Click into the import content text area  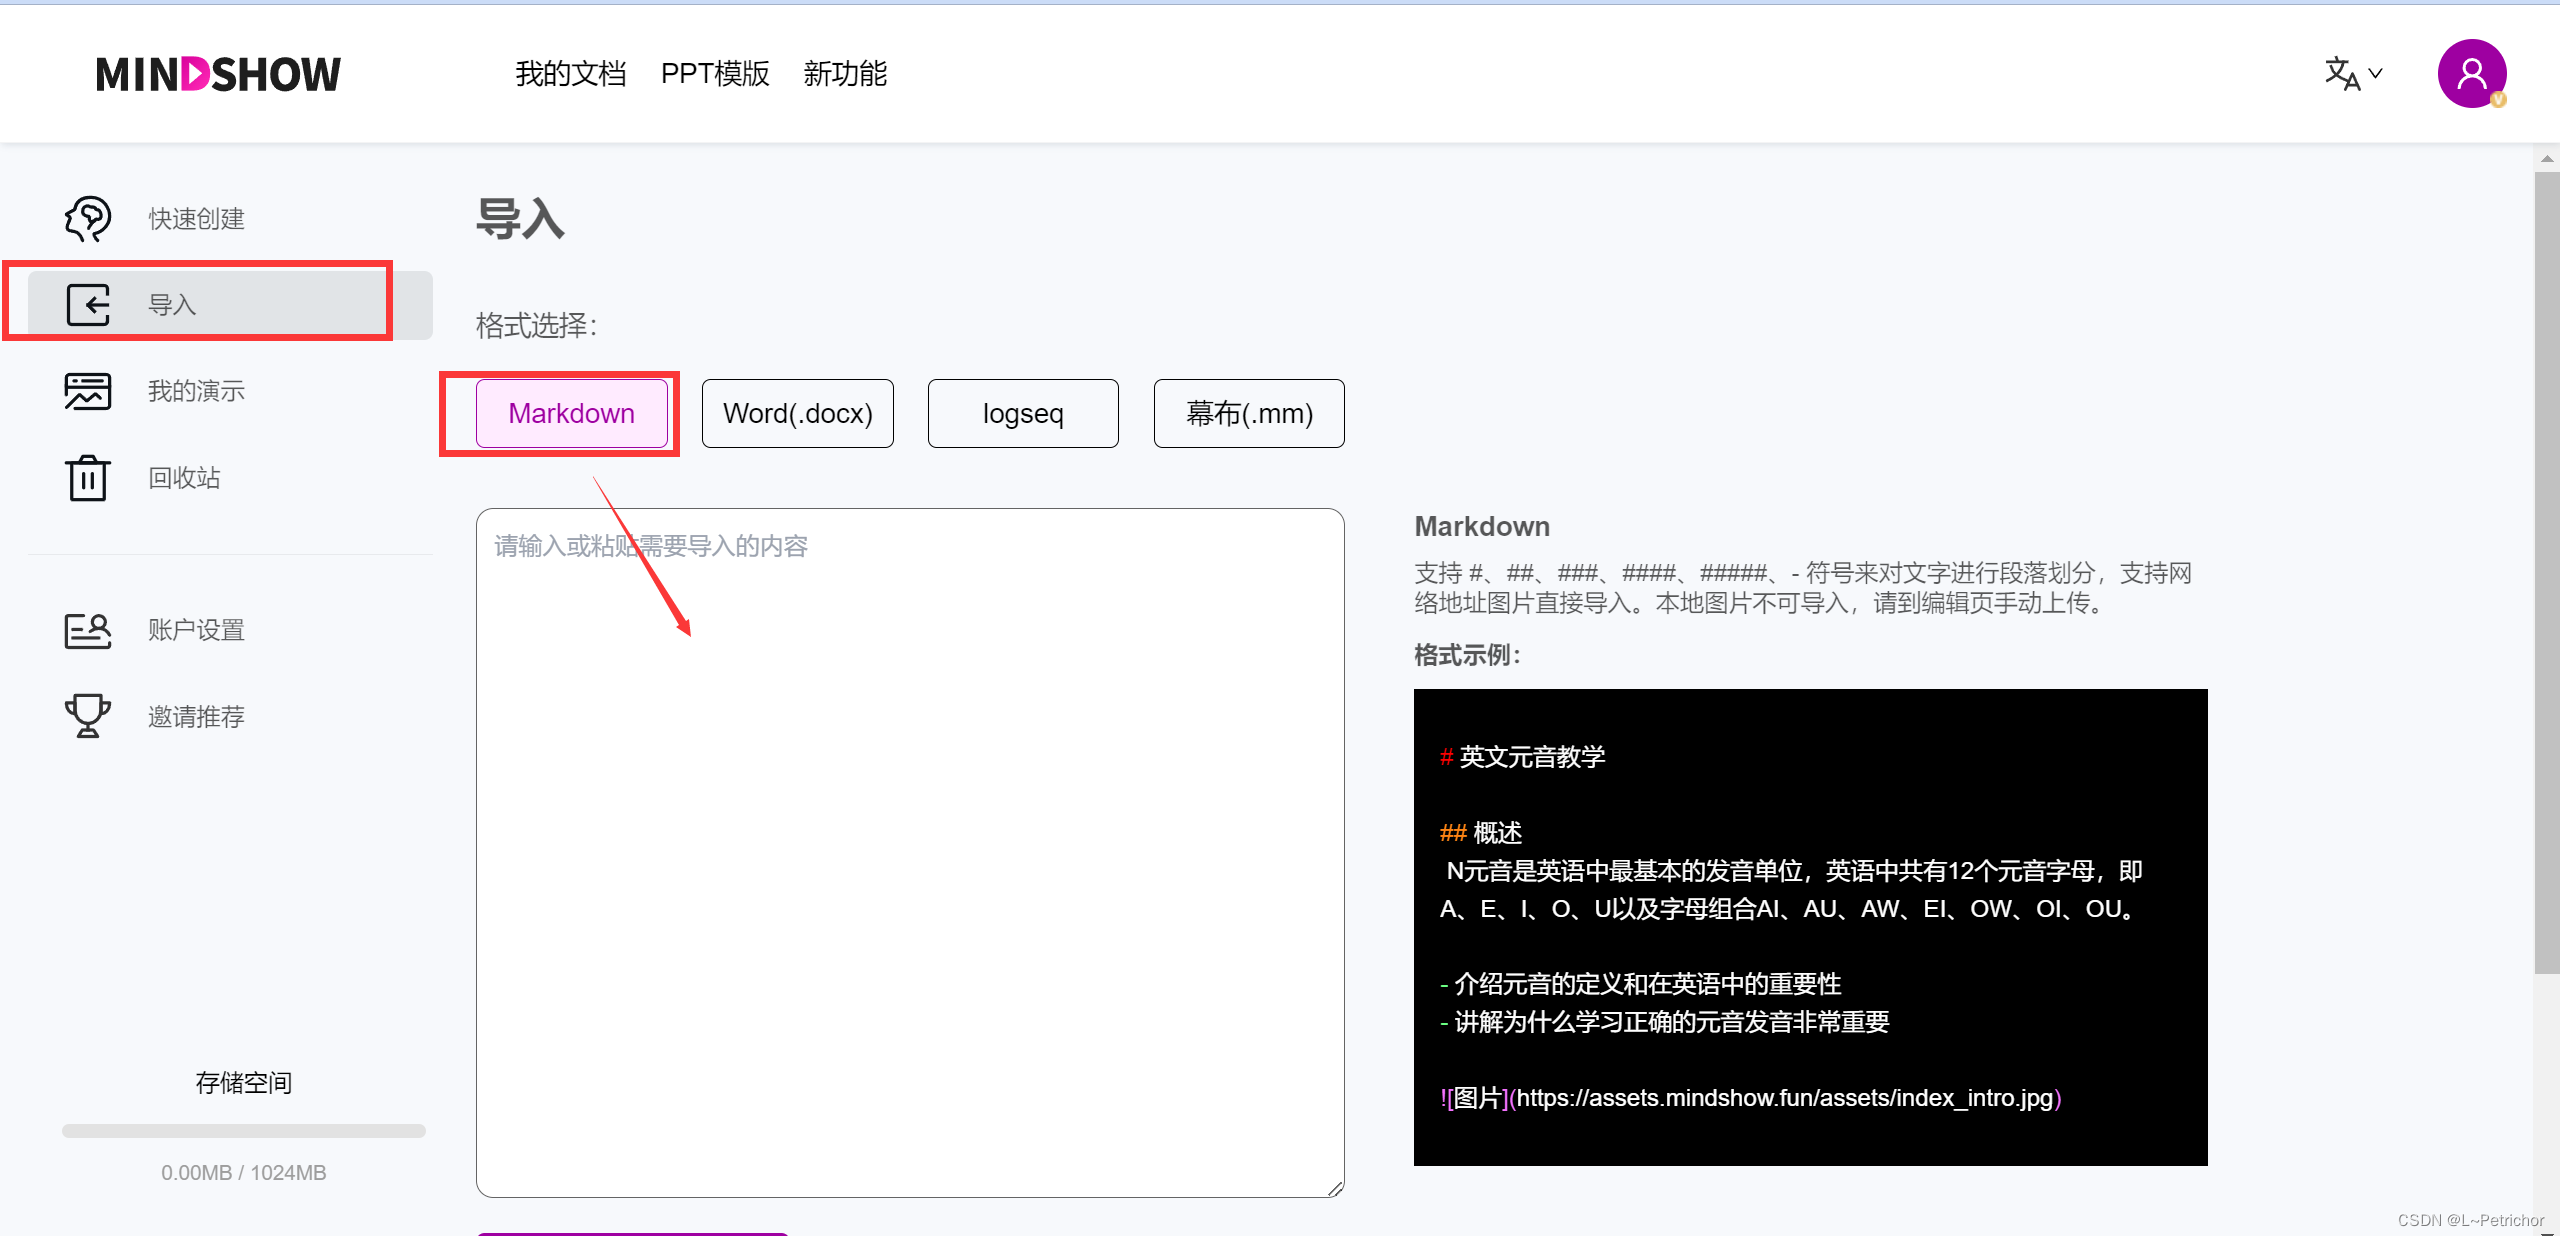910,850
